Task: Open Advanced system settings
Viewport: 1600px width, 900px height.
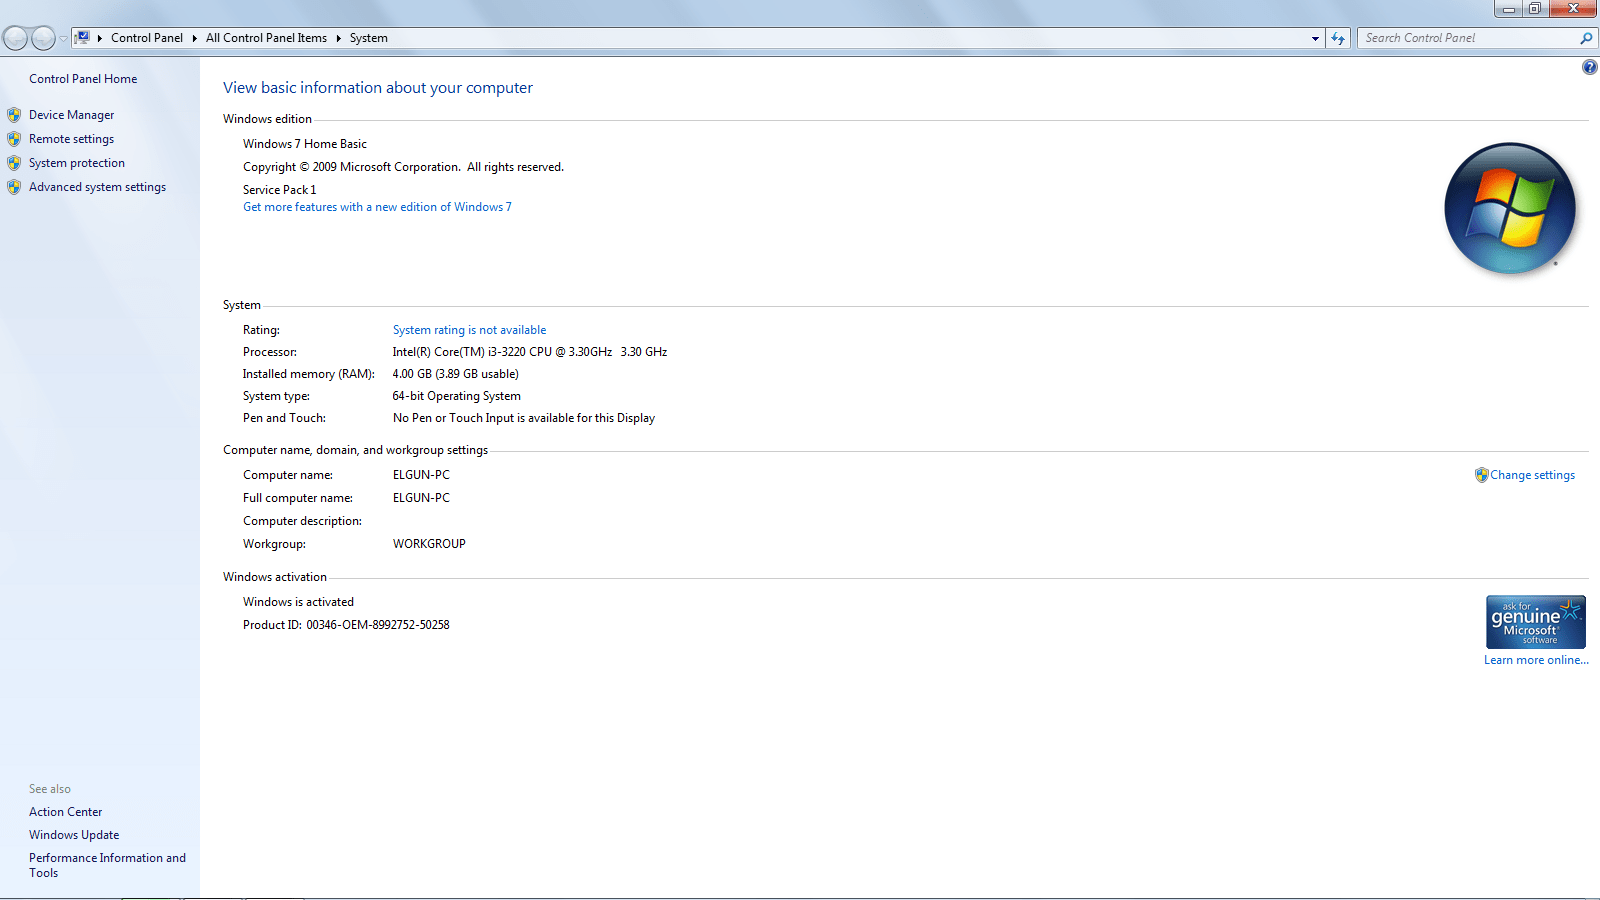Action: [x=97, y=187]
